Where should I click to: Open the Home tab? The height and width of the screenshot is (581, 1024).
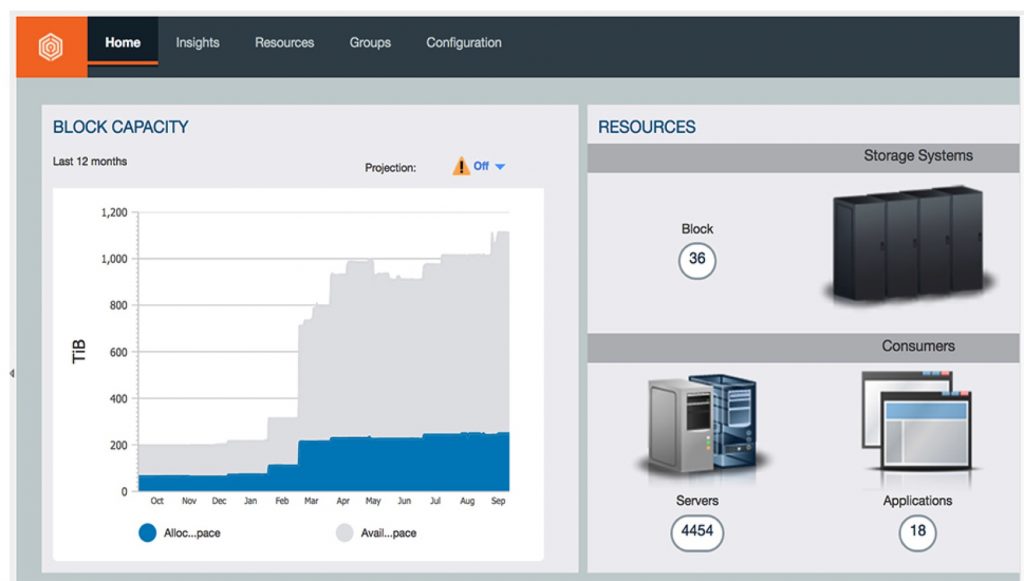[123, 42]
